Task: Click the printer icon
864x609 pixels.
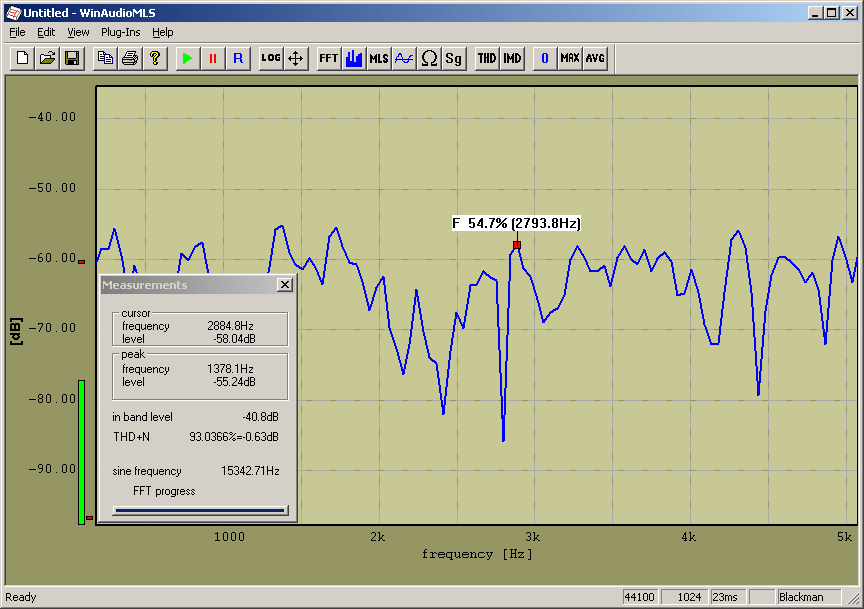Action: coord(129,58)
